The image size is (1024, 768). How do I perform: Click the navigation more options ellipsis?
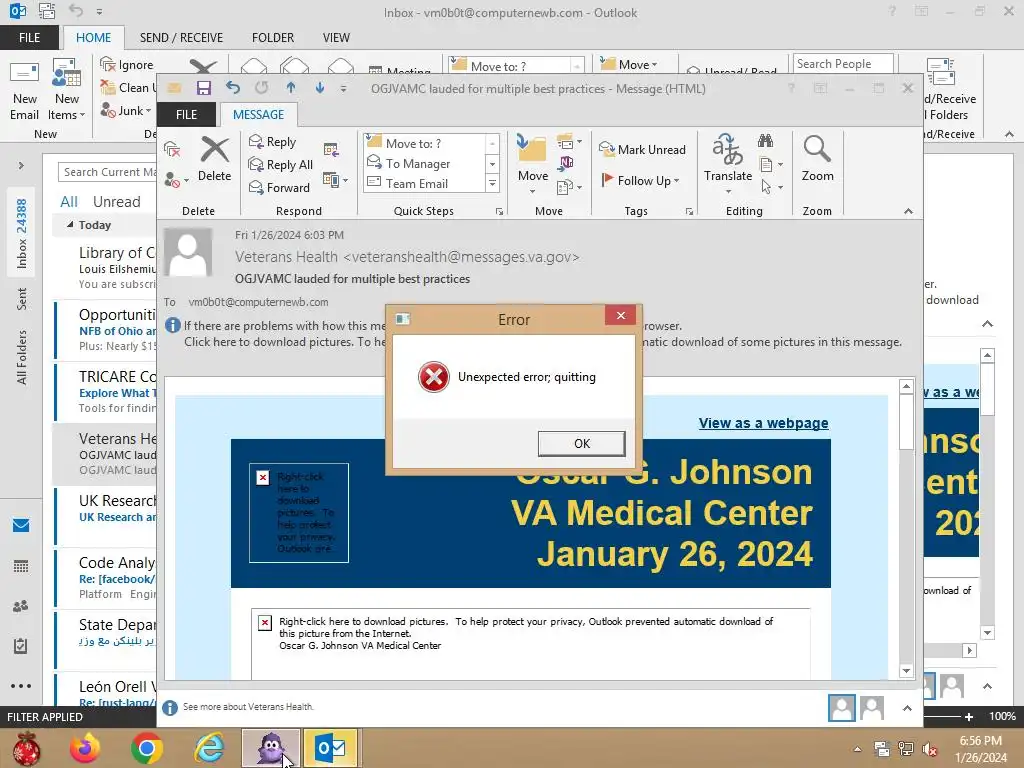(x=21, y=686)
